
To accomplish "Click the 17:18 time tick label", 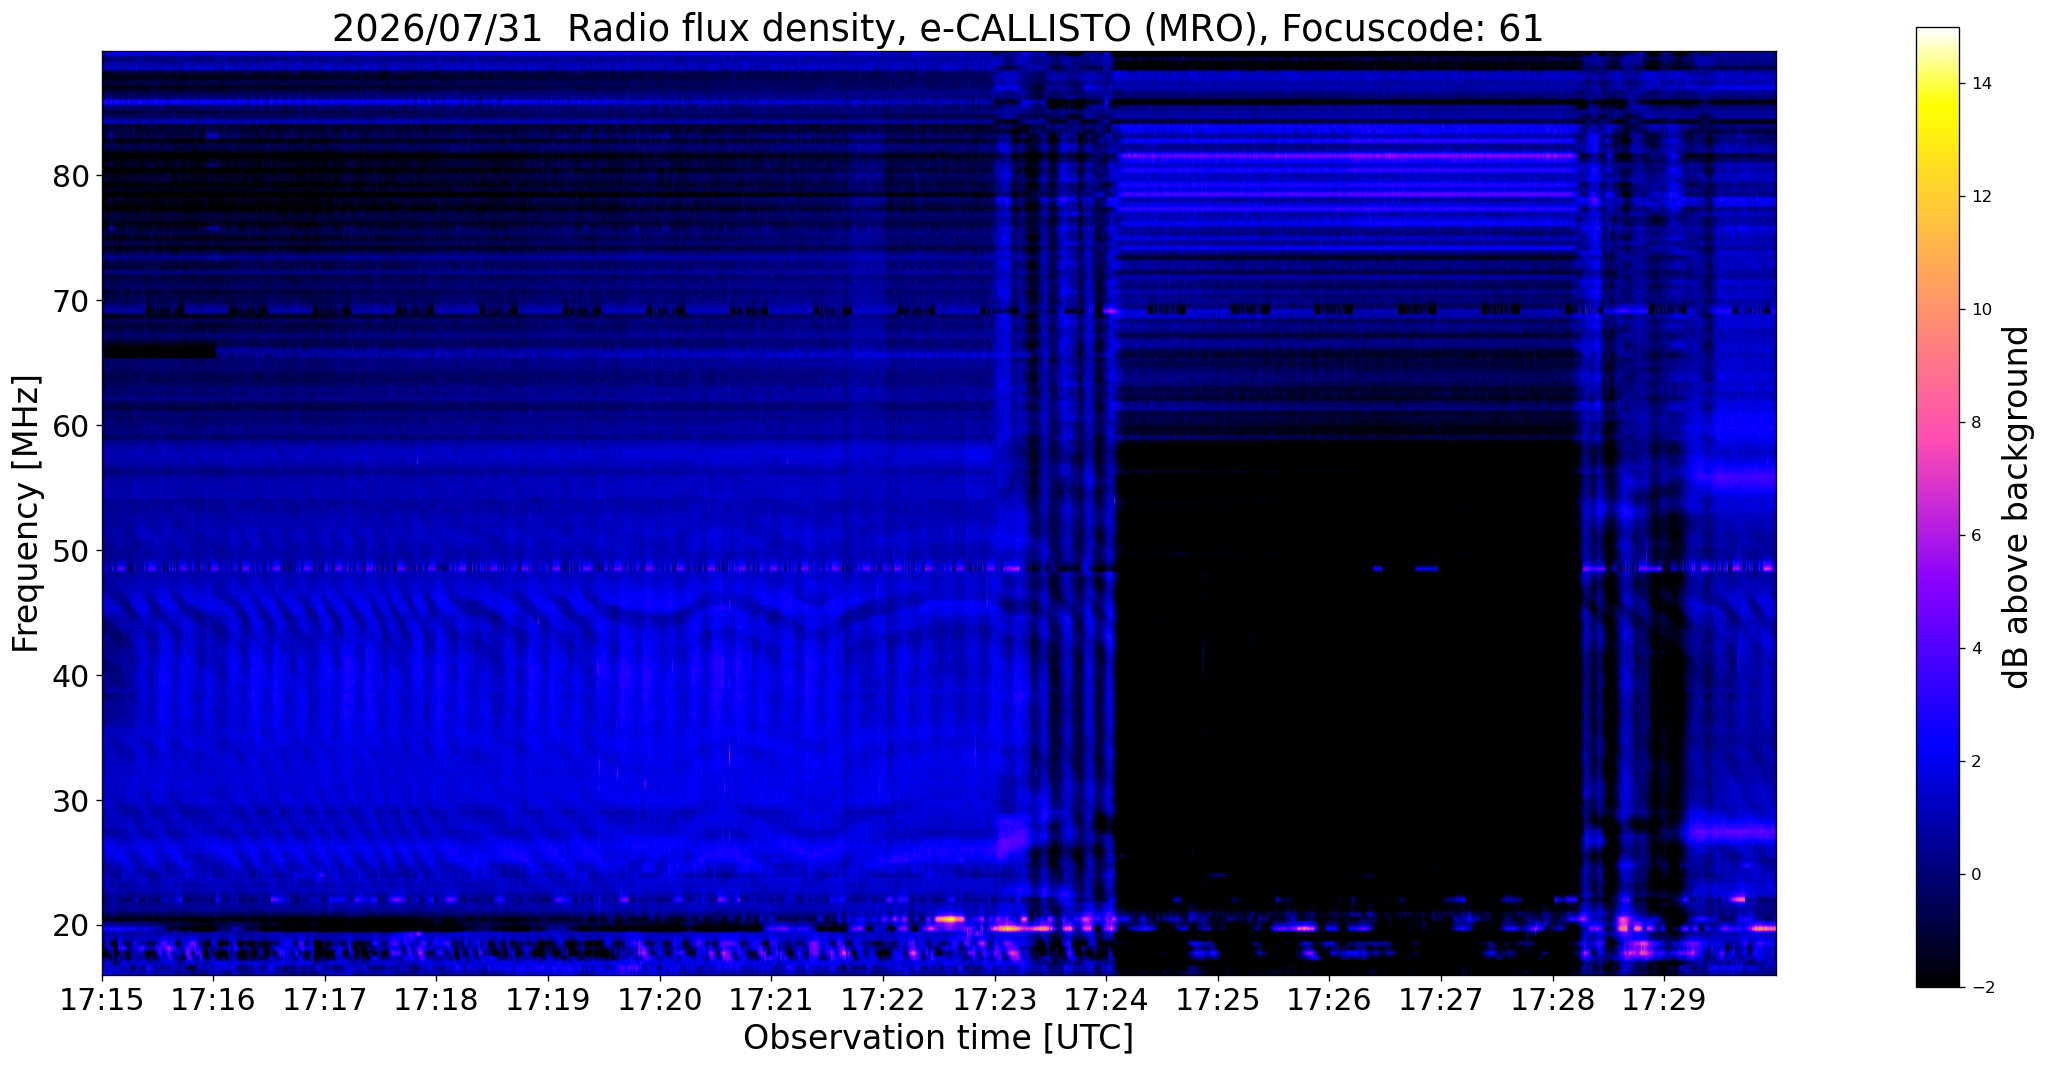I will 436,1000.
